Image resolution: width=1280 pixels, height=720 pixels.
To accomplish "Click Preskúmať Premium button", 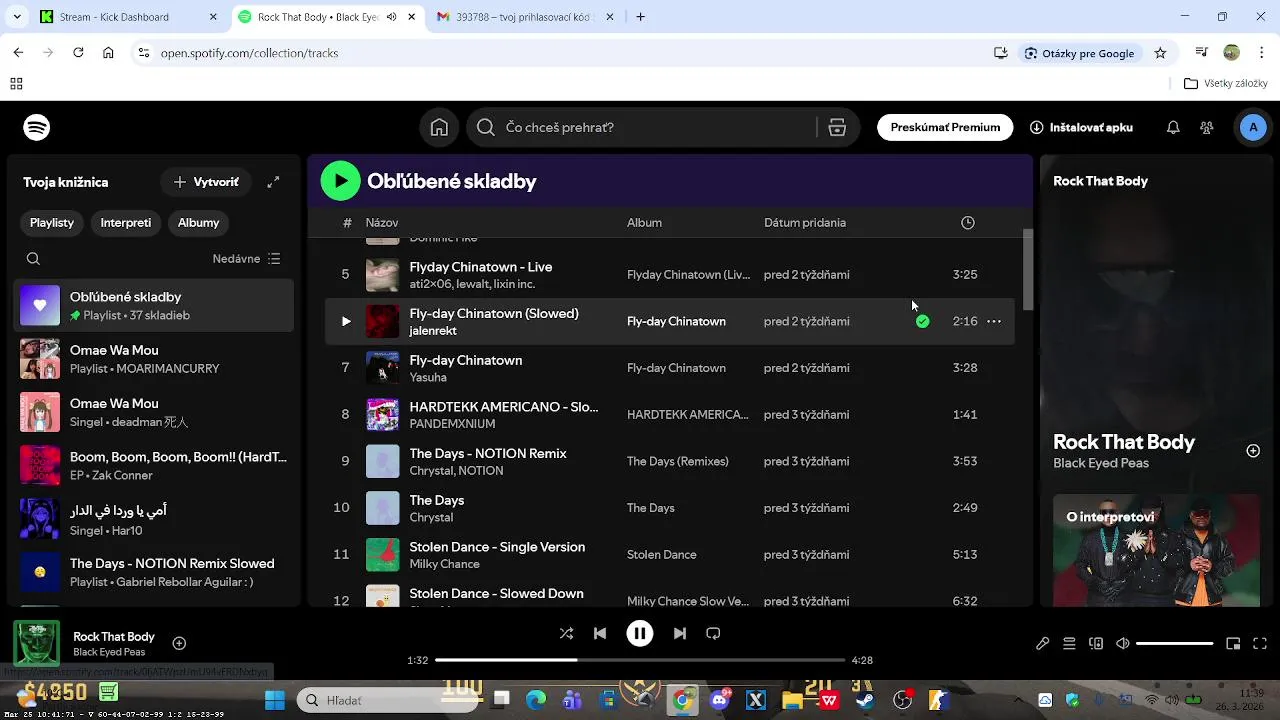I will point(945,127).
